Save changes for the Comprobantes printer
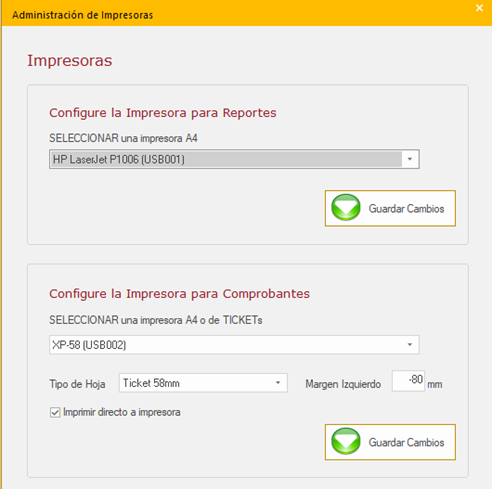492x489 pixels. [x=390, y=442]
